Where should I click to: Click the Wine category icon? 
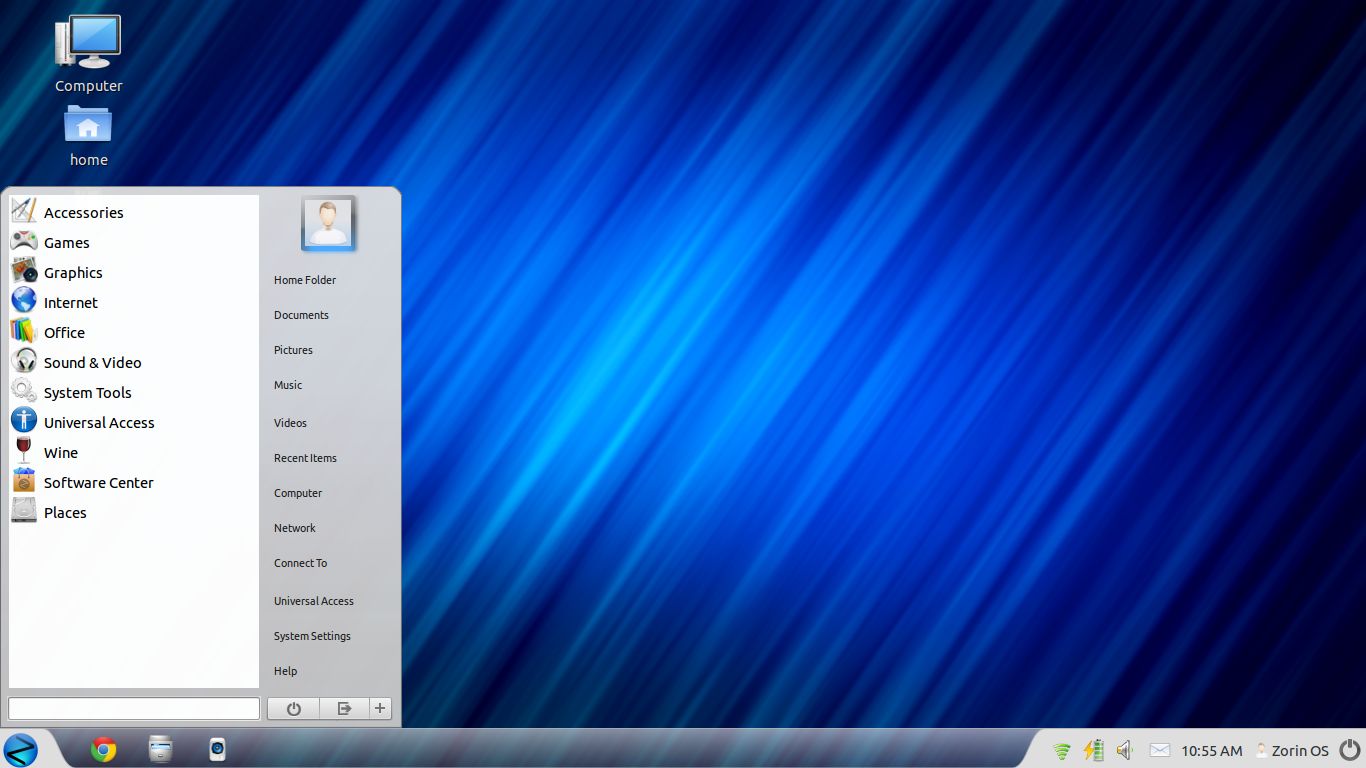coord(24,450)
